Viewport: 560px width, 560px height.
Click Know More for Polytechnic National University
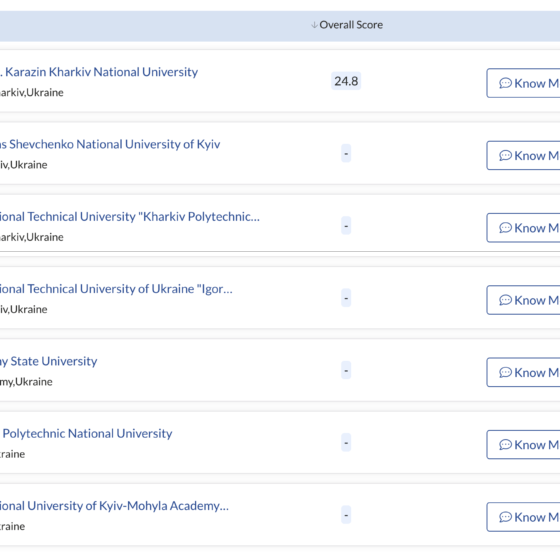(x=523, y=445)
